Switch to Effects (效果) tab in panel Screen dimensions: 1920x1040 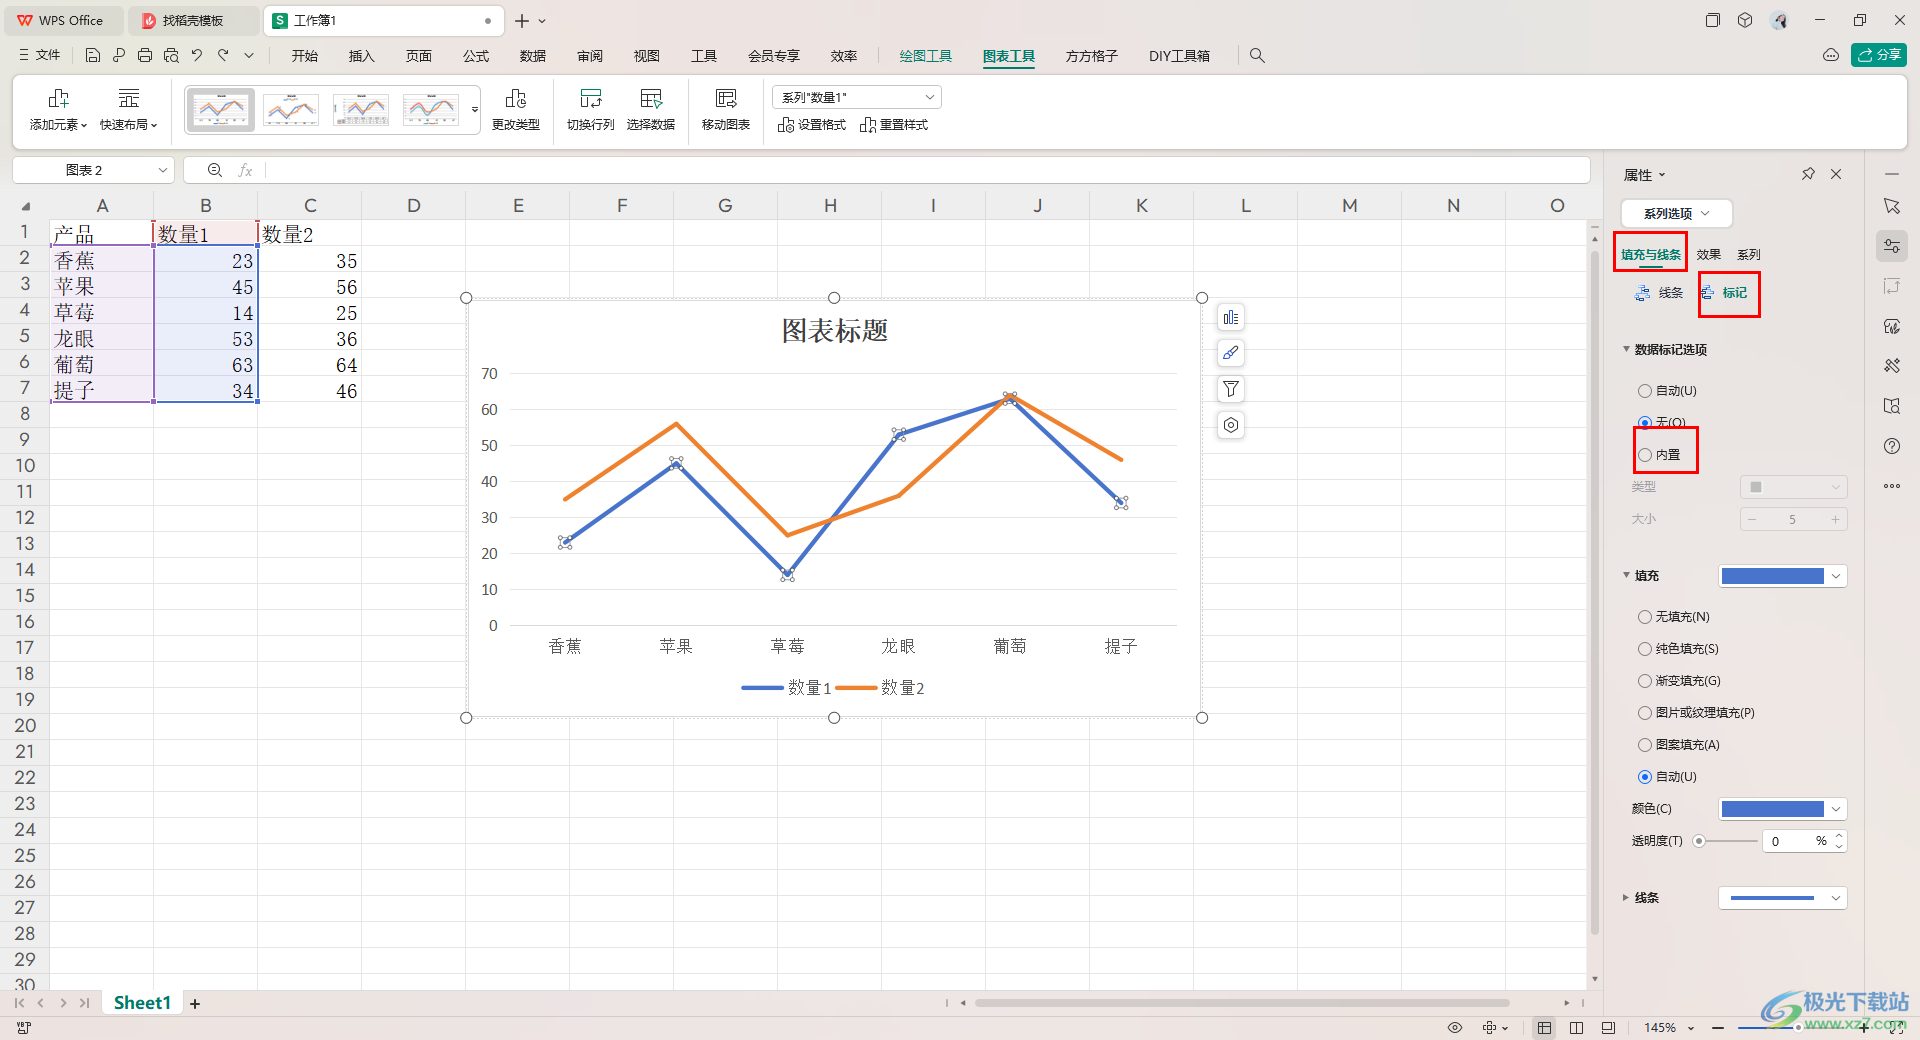click(x=1708, y=255)
